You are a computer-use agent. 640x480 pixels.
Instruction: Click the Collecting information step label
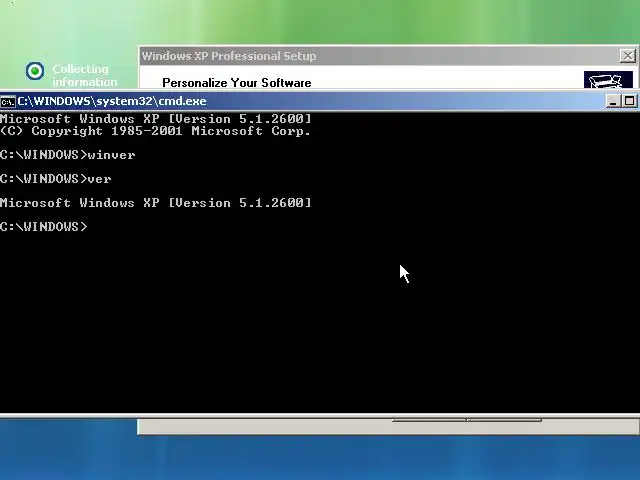tap(85, 76)
